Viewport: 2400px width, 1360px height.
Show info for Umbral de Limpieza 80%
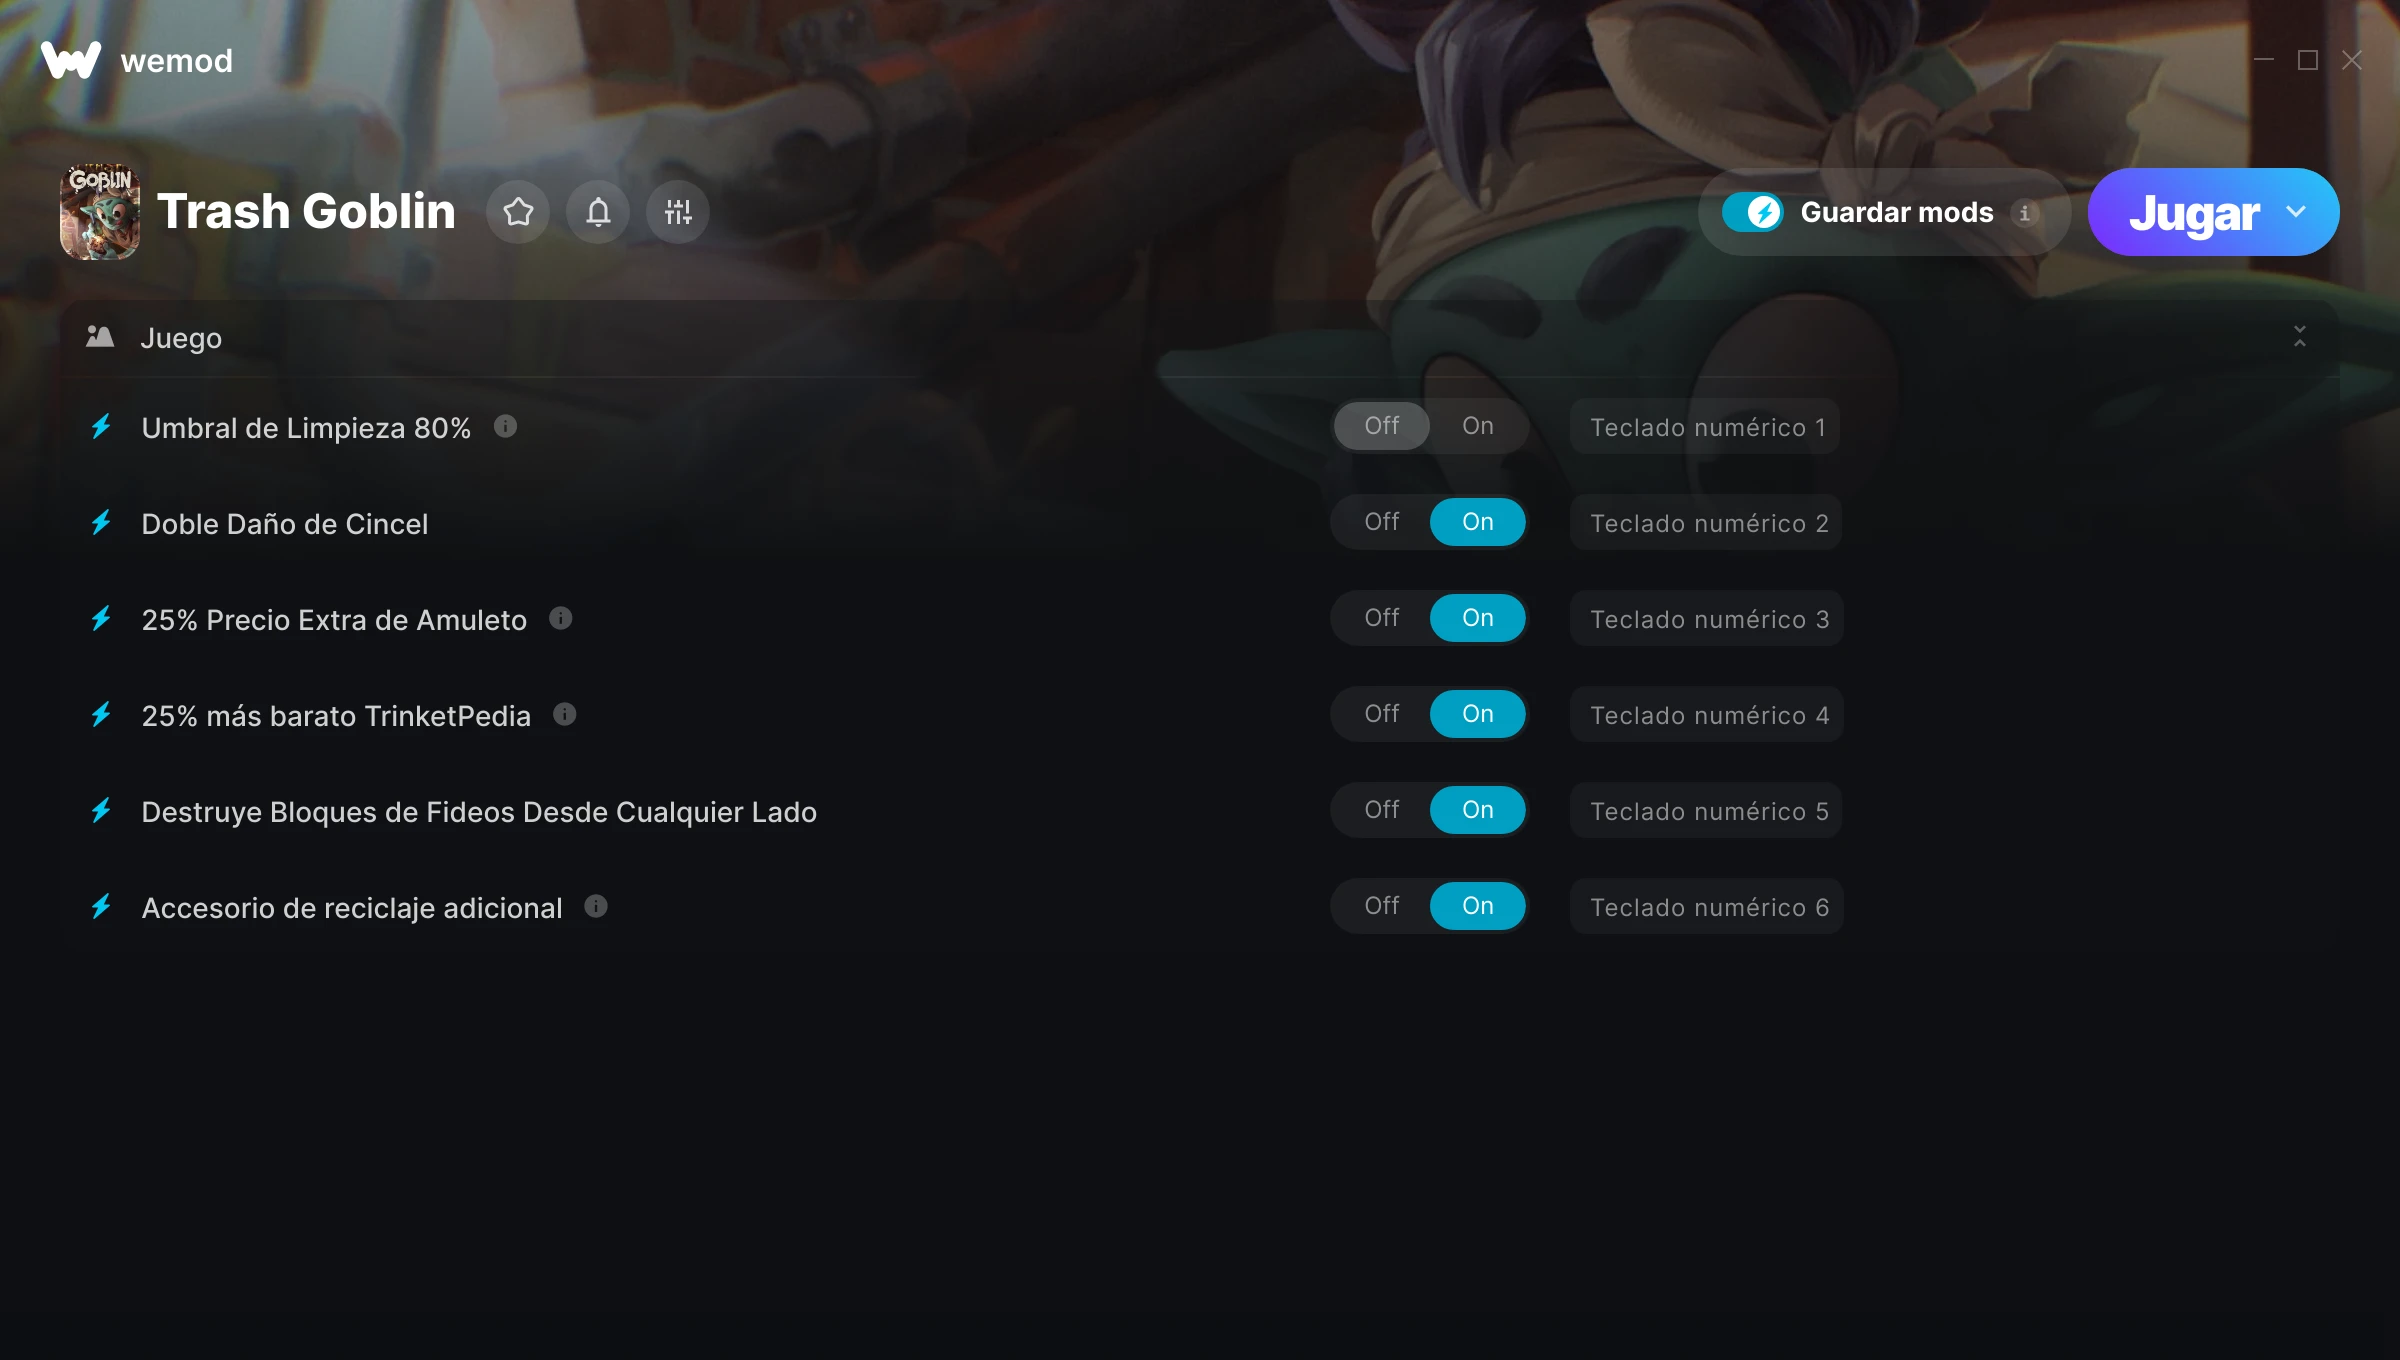point(506,427)
